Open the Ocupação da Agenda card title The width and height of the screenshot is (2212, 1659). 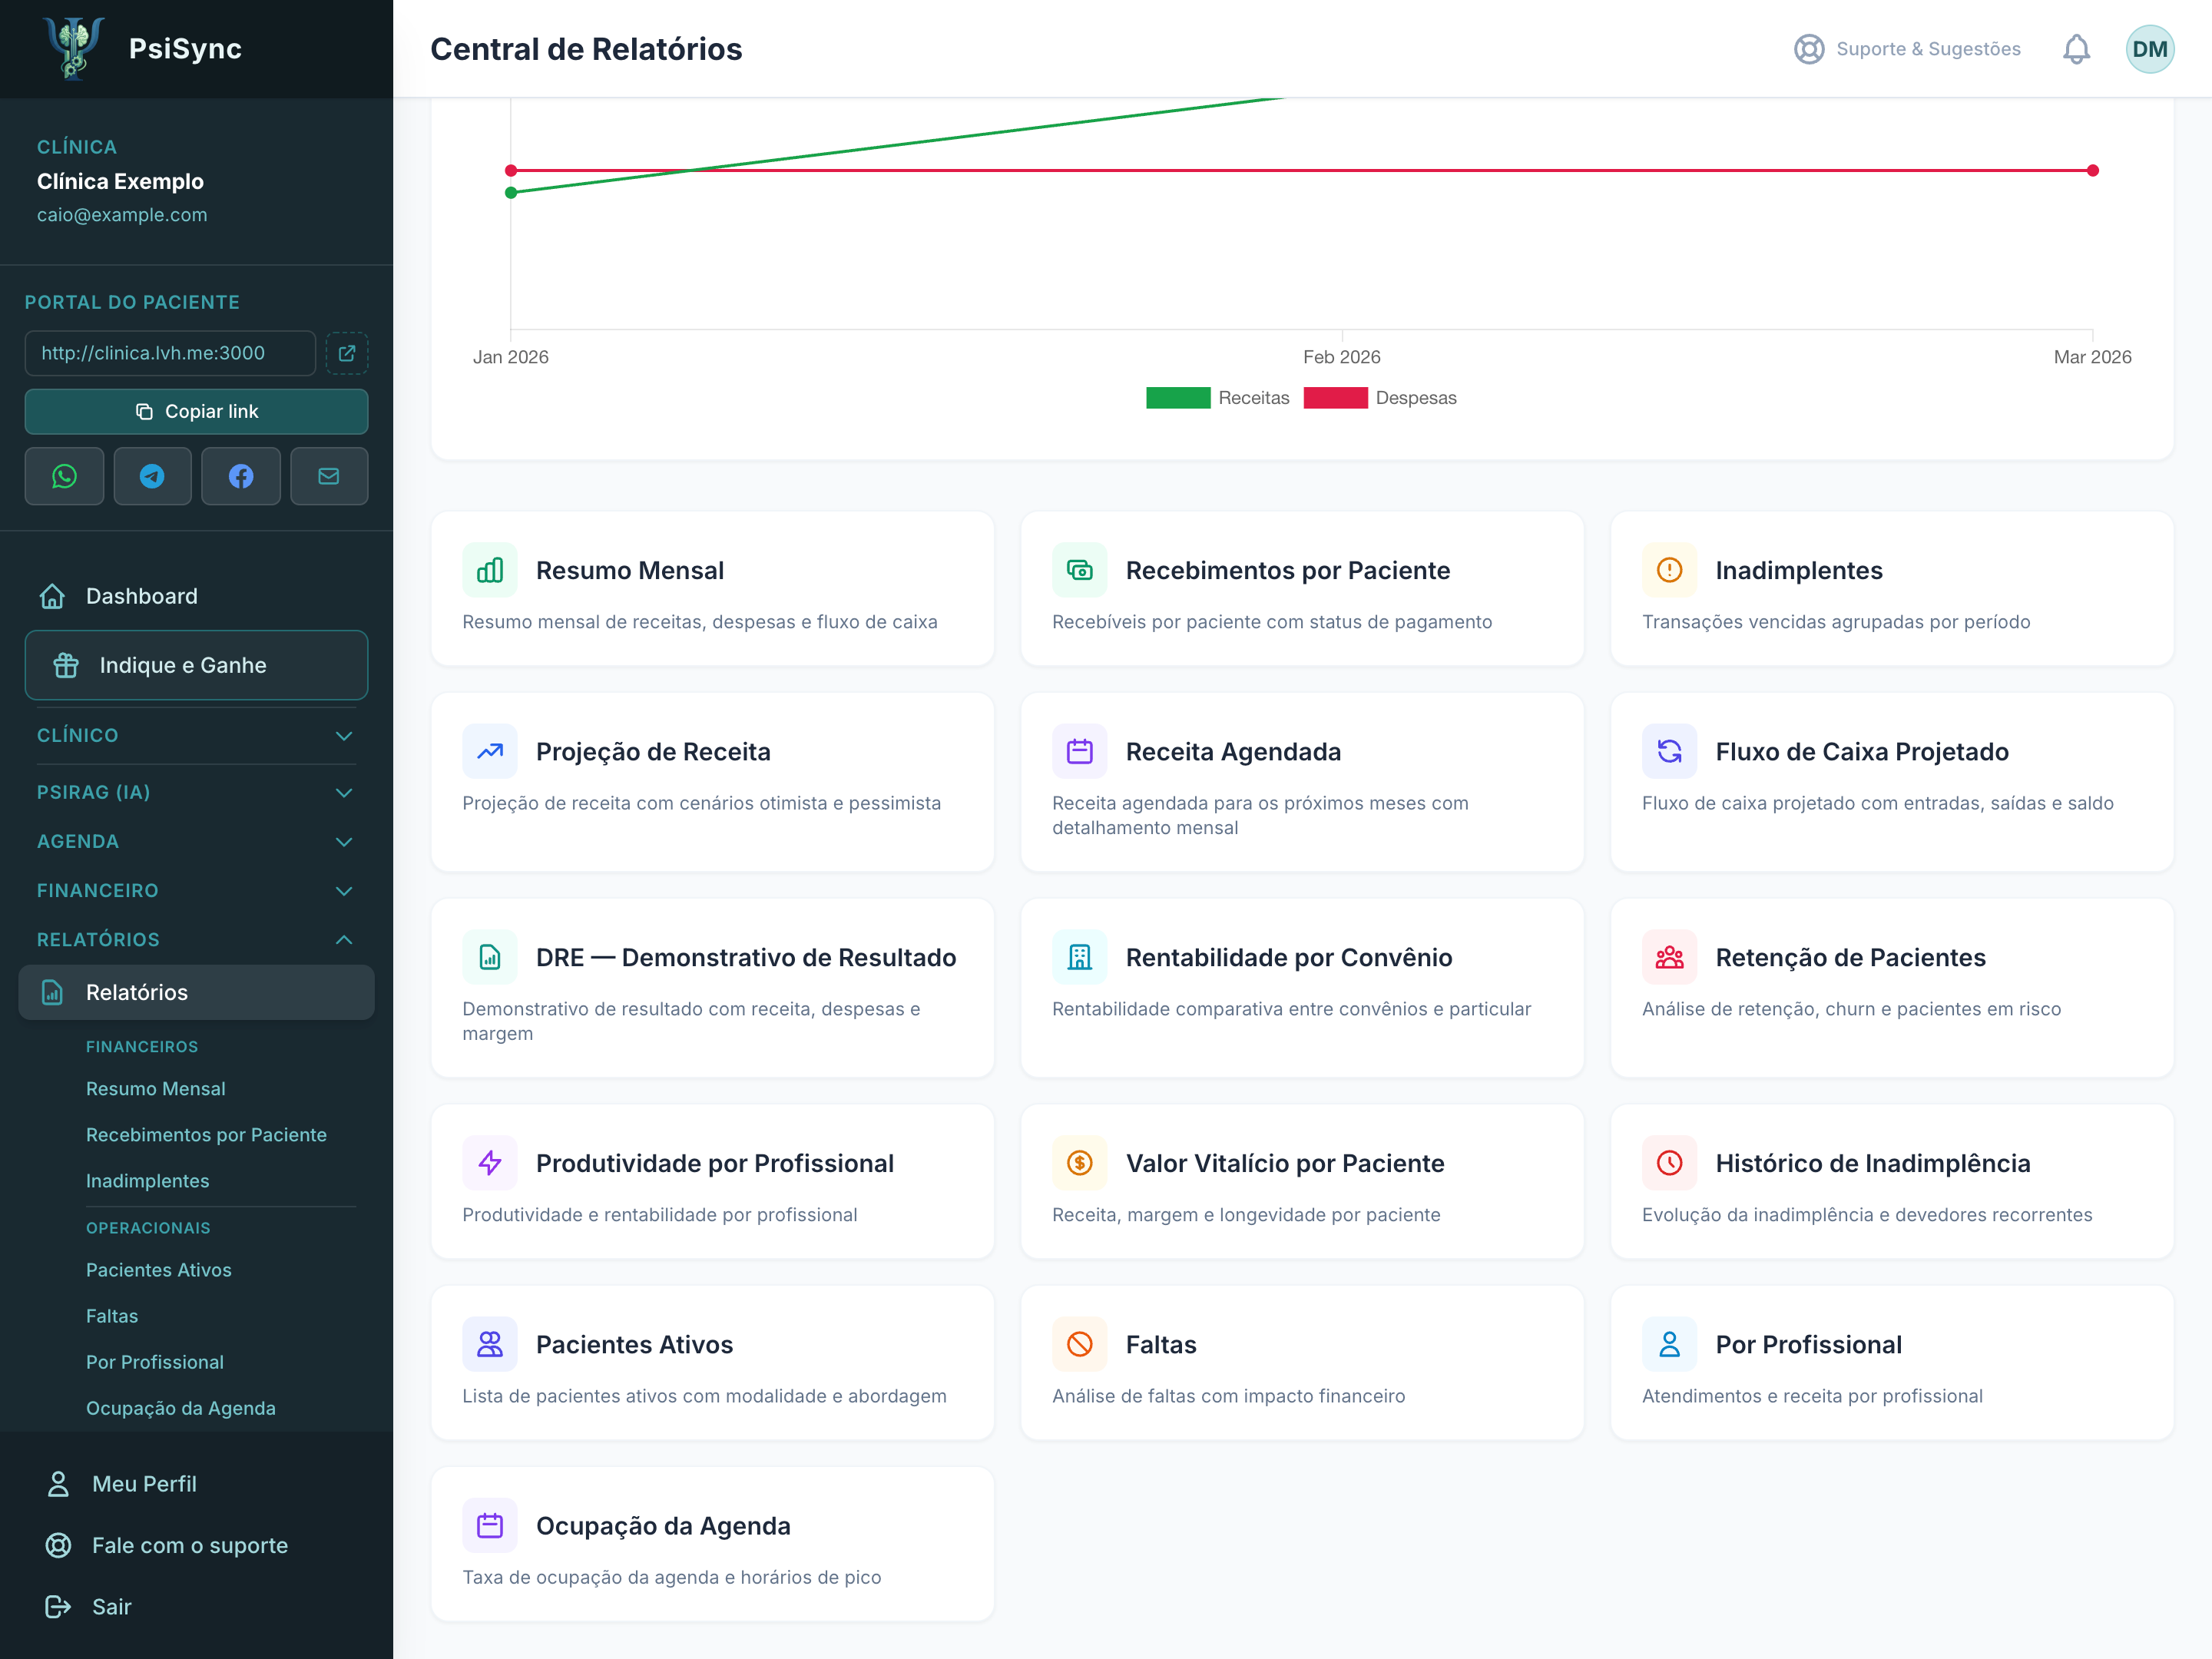coord(663,1525)
